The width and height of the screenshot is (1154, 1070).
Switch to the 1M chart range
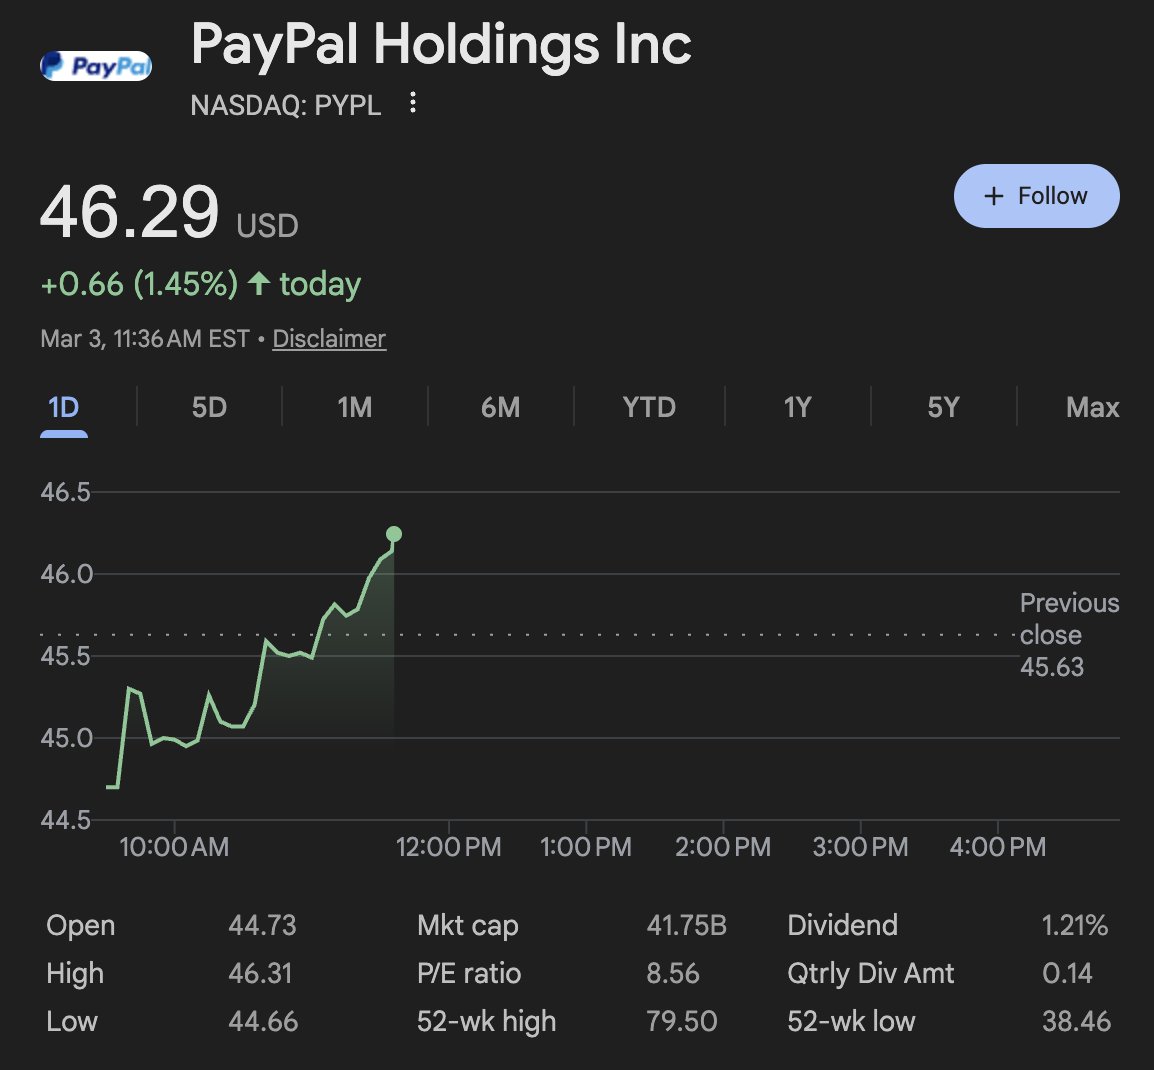pyautogui.click(x=355, y=407)
